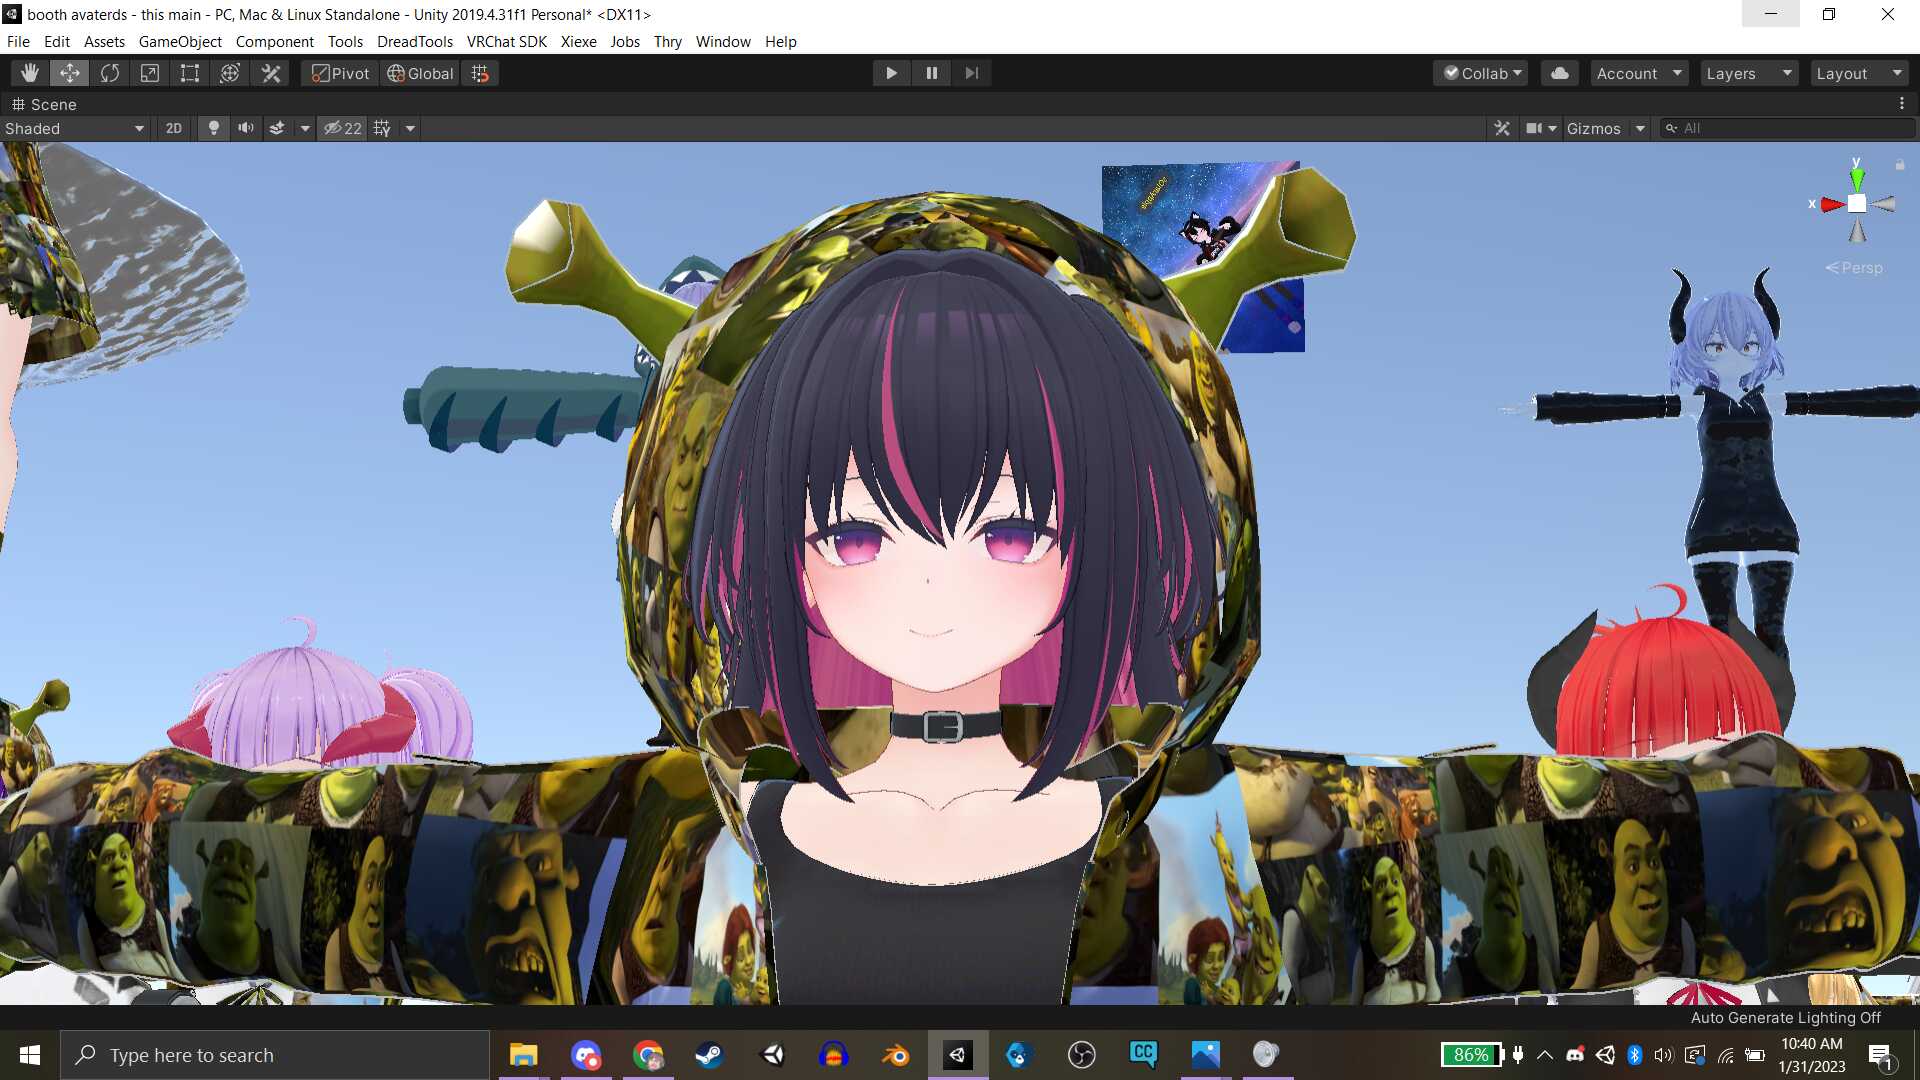Click the Play button

(x=890, y=73)
